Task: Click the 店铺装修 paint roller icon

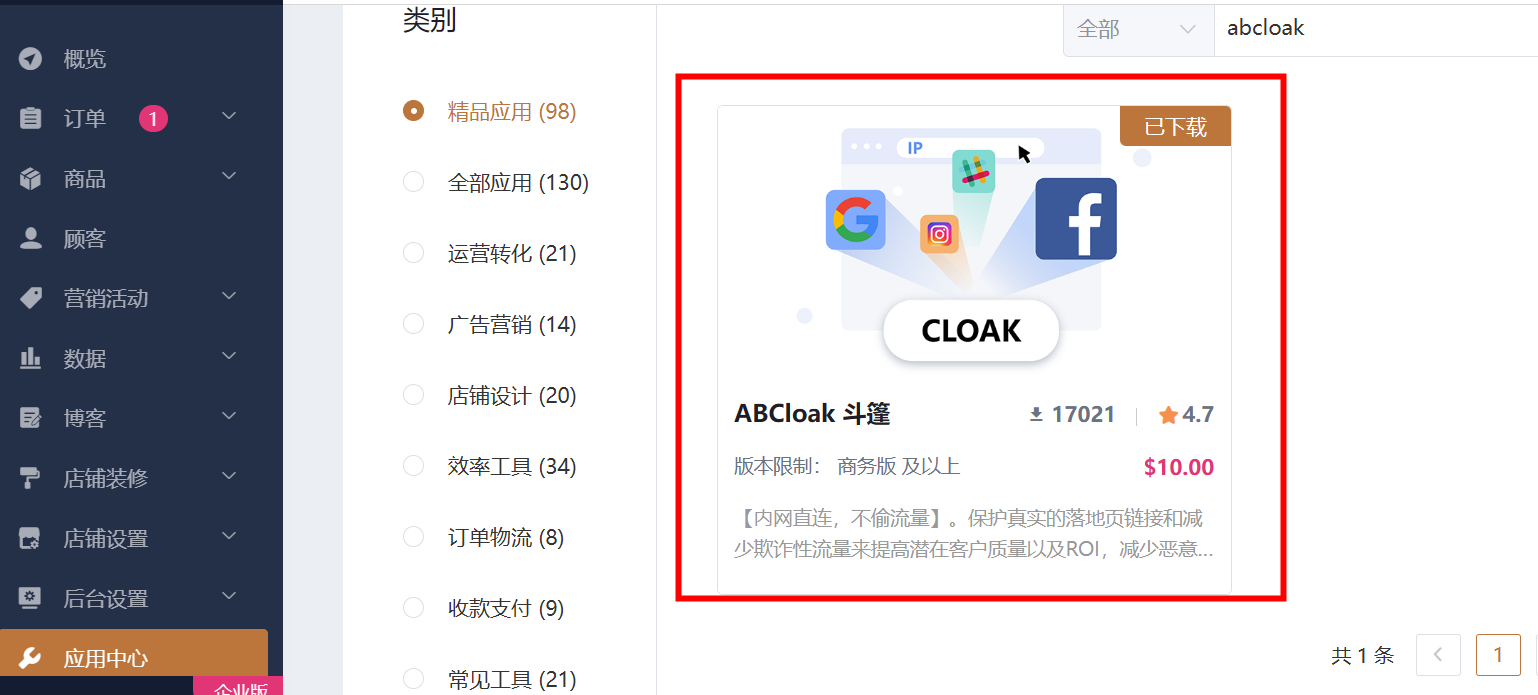Action: pyautogui.click(x=31, y=478)
